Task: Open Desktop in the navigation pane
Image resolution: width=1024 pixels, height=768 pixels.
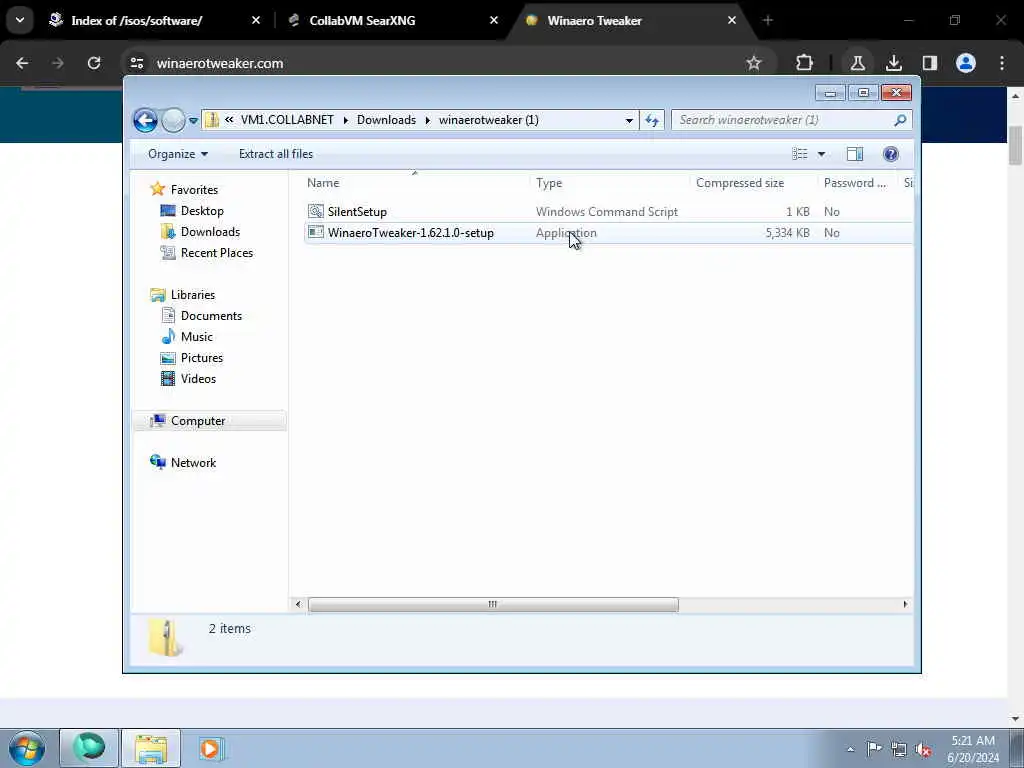Action: click(x=202, y=210)
